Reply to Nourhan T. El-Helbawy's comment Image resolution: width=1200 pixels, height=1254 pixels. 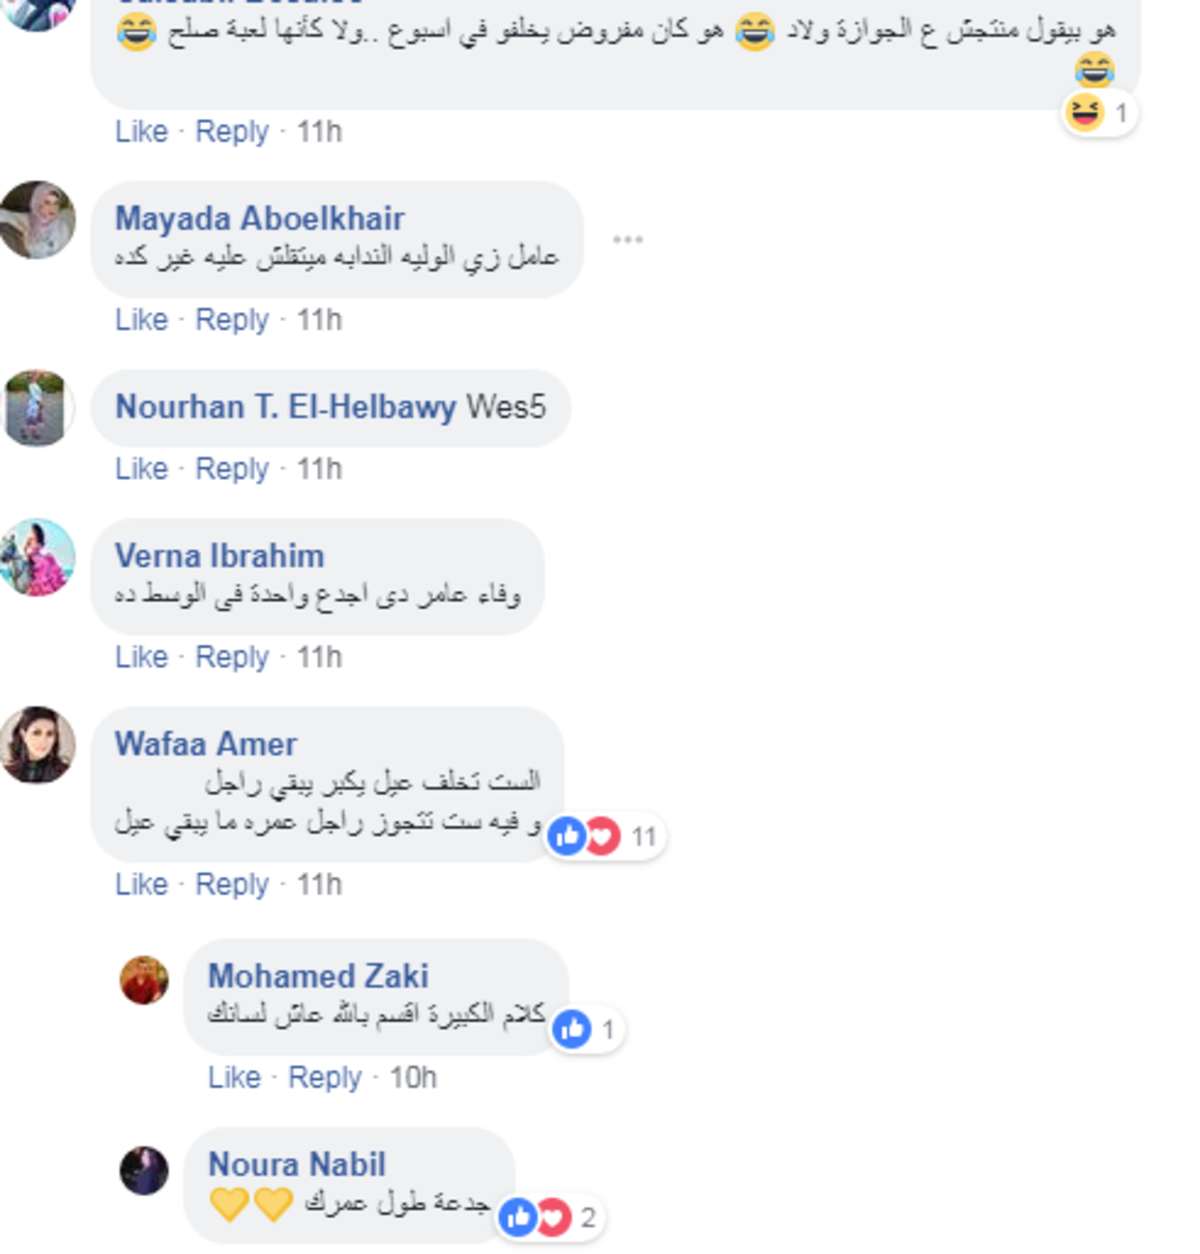click(x=232, y=469)
